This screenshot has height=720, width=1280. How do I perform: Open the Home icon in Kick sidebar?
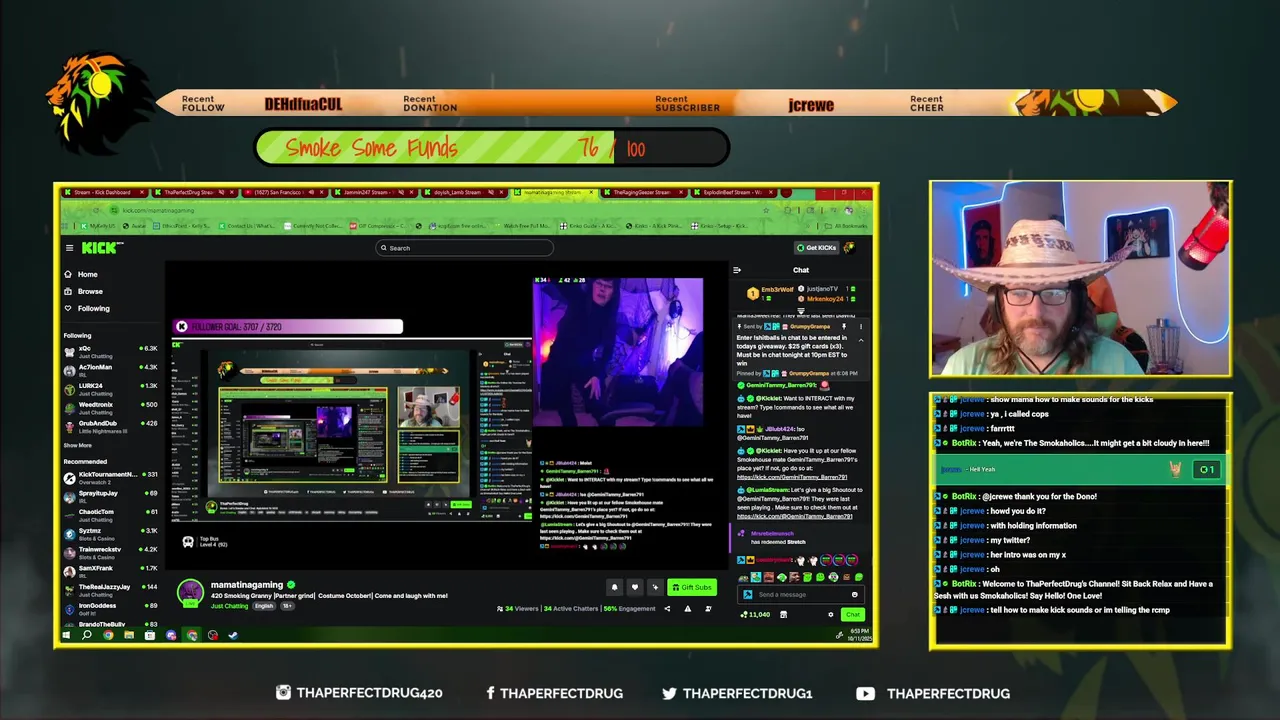(x=68, y=274)
